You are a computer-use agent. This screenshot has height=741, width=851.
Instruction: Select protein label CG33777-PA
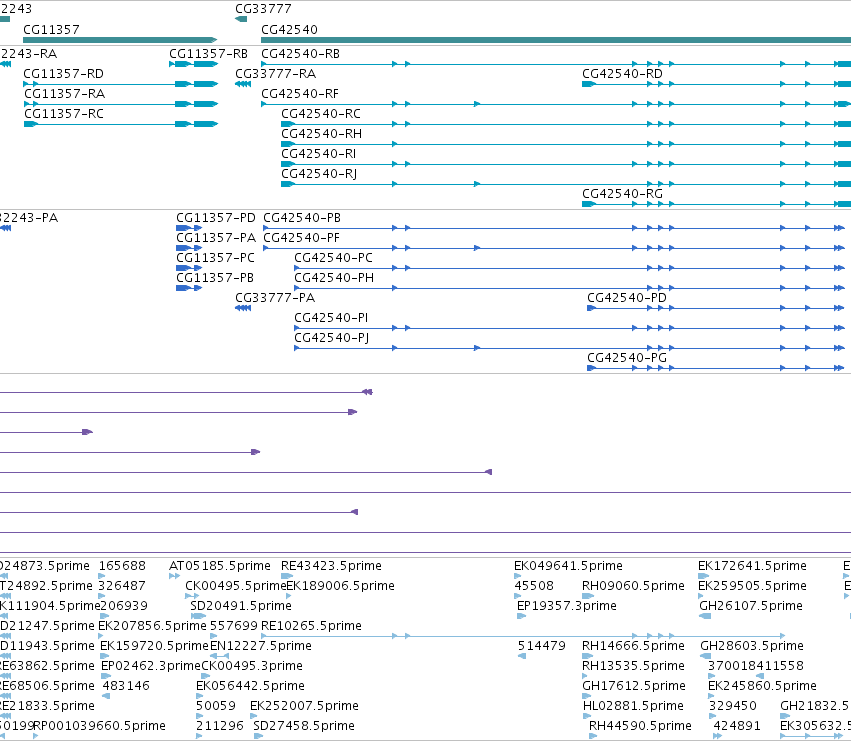[x=275, y=298]
